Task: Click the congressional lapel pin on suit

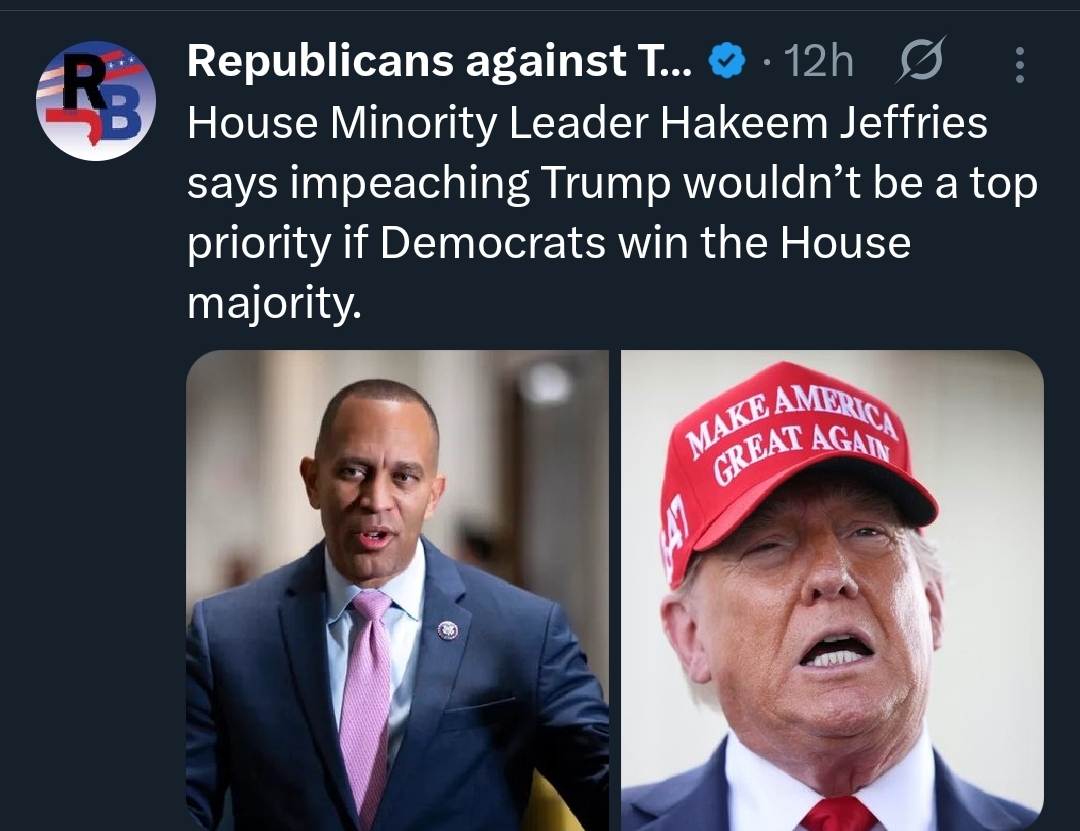Action: pos(448,630)
